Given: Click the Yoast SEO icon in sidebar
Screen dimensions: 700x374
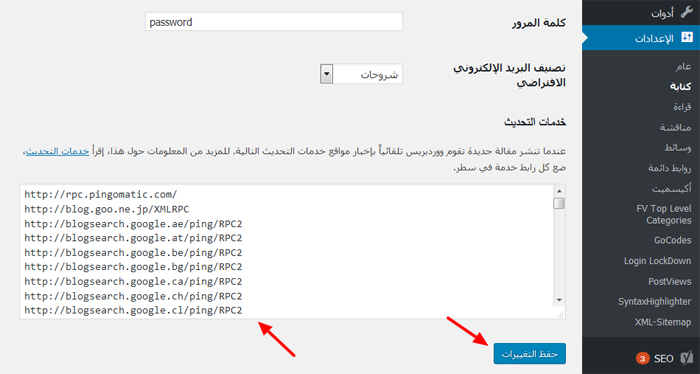Looking at the screenshot, I should tap(687, 358).
